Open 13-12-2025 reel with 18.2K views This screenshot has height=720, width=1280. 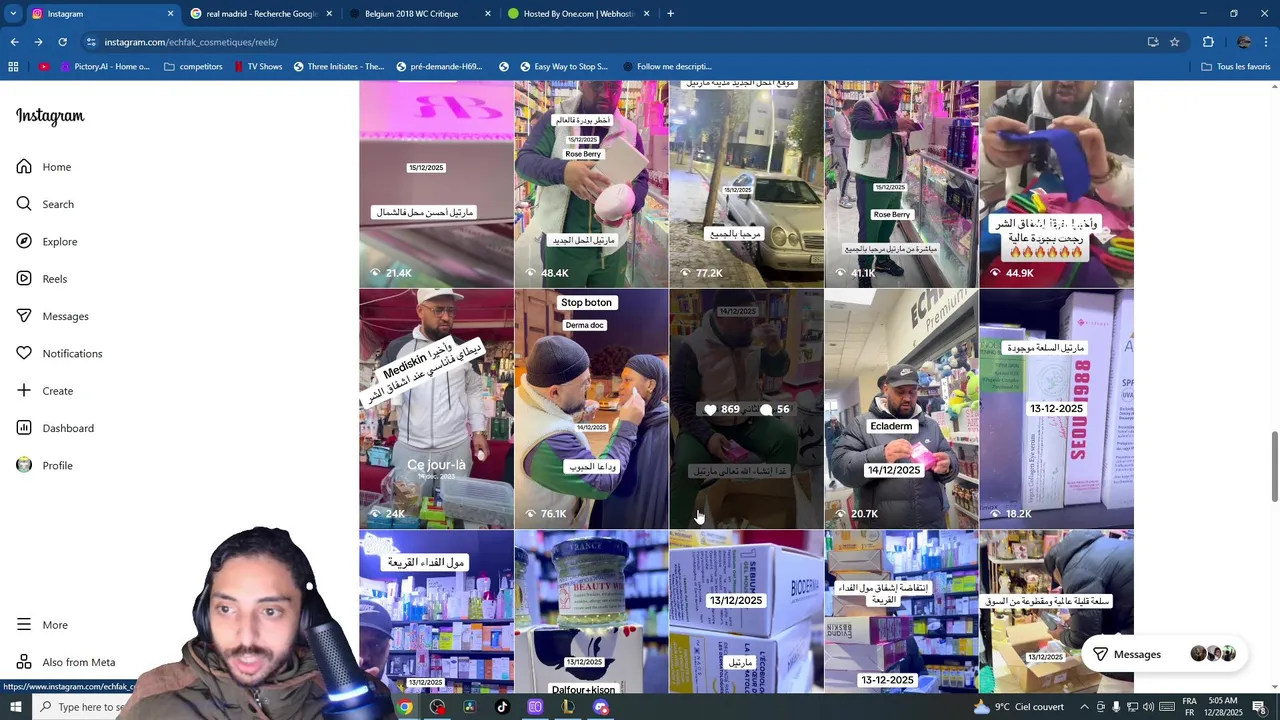click(x=1056, y=409)
